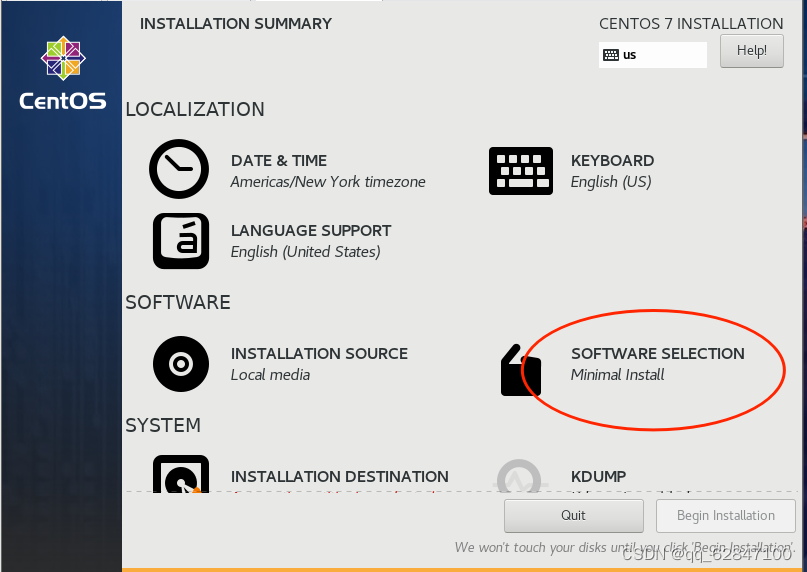Click the Installation Source disc icon

click(181, 364)
